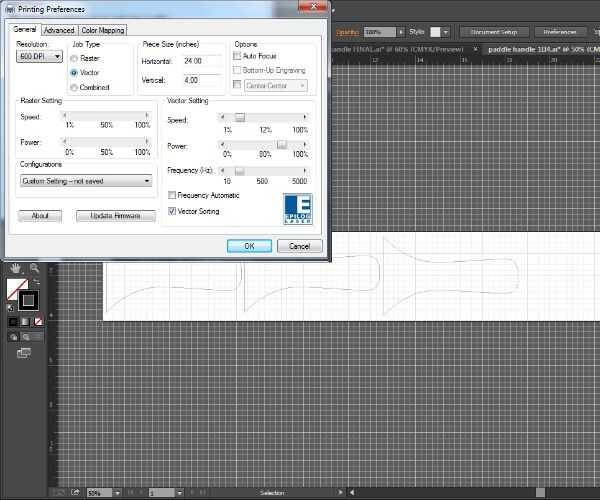Open Style swatch dropdown arrow
Screen dimensions: 600x500
446,32
